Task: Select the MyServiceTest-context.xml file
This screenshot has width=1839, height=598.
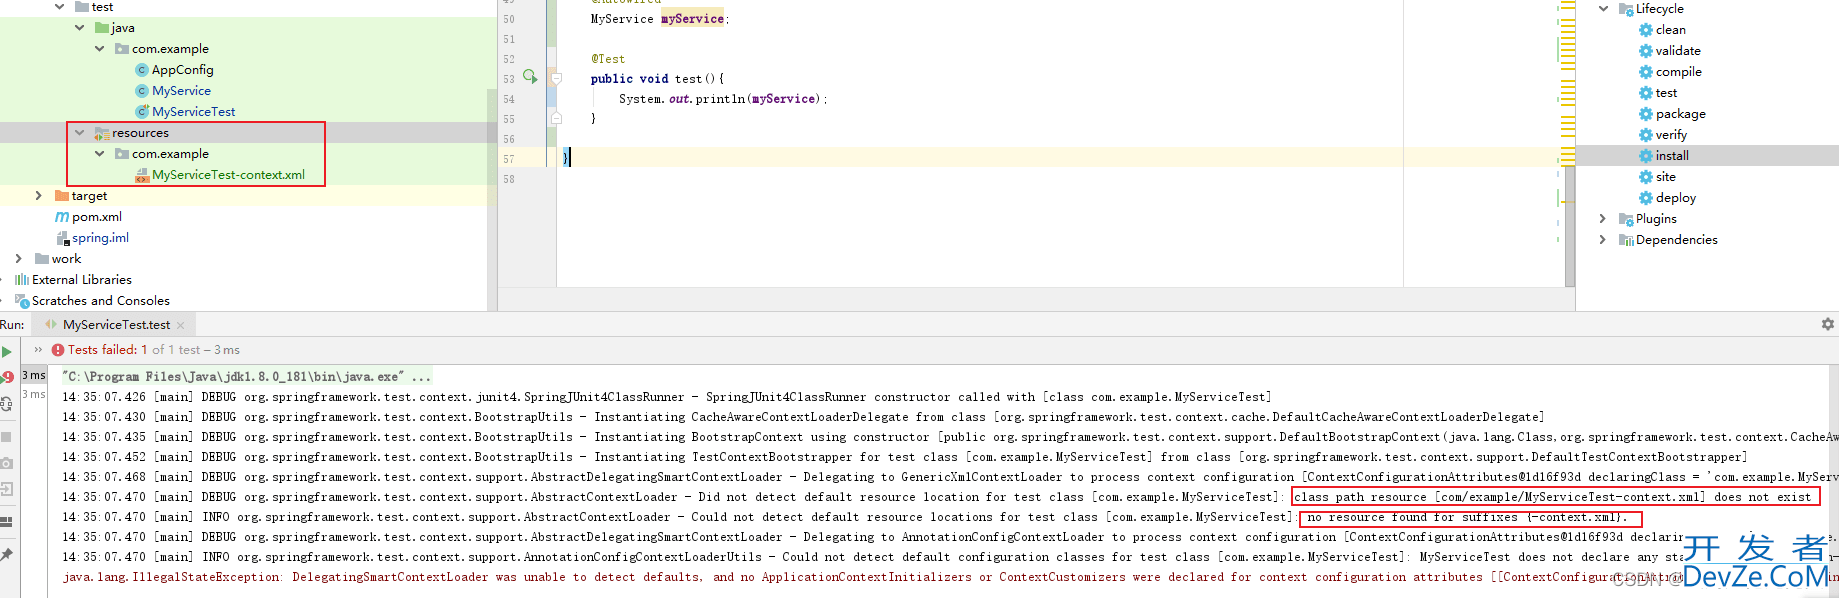Action: pyautogui.click(x=228, y=175)
